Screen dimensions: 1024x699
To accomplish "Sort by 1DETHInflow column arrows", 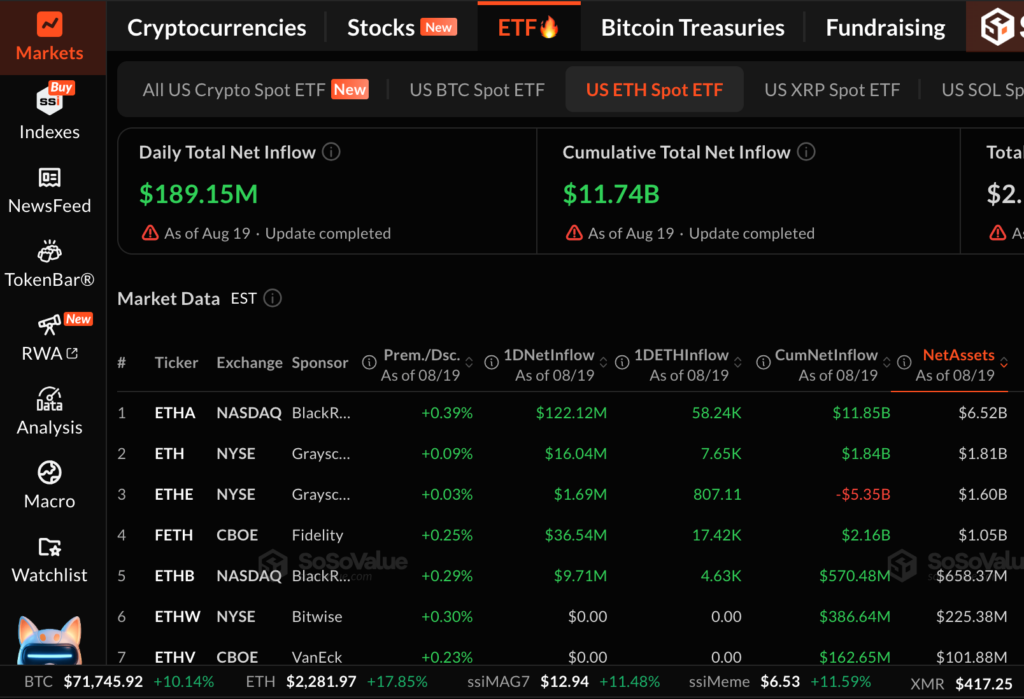I will tap(738, 363).
